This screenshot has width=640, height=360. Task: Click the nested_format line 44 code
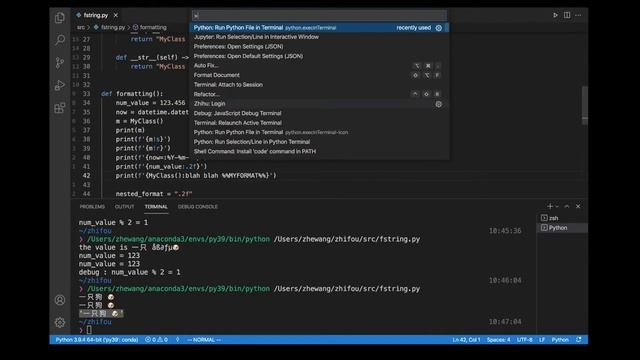click(154, 194)
